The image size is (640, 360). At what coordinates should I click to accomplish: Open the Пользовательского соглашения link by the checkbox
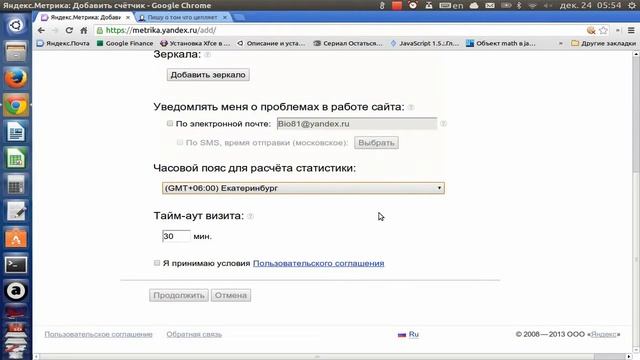[318, 263]
